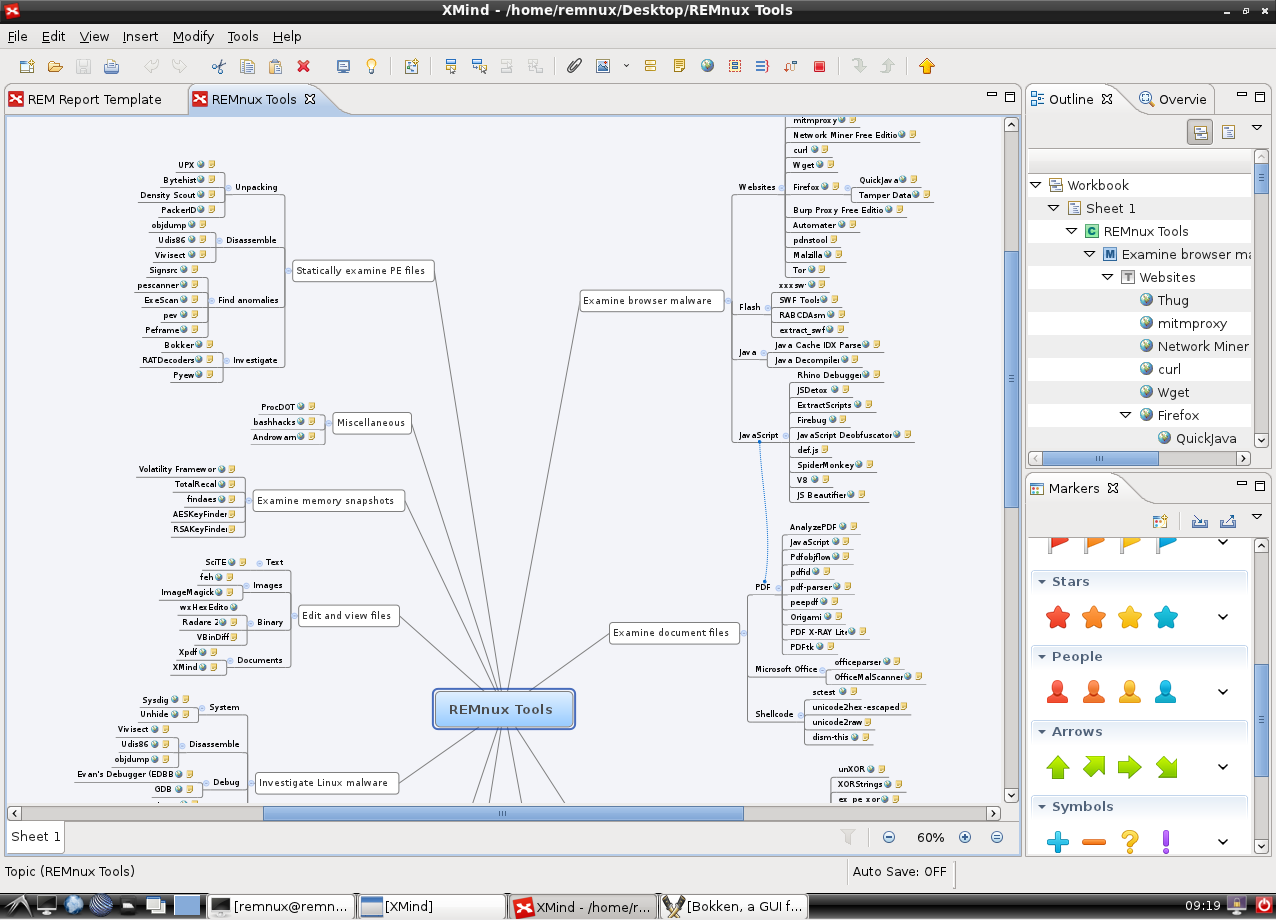Viewport: 1276px width, 920px height.
Task: Collapse the Stars marker group
Action: 1041,582
